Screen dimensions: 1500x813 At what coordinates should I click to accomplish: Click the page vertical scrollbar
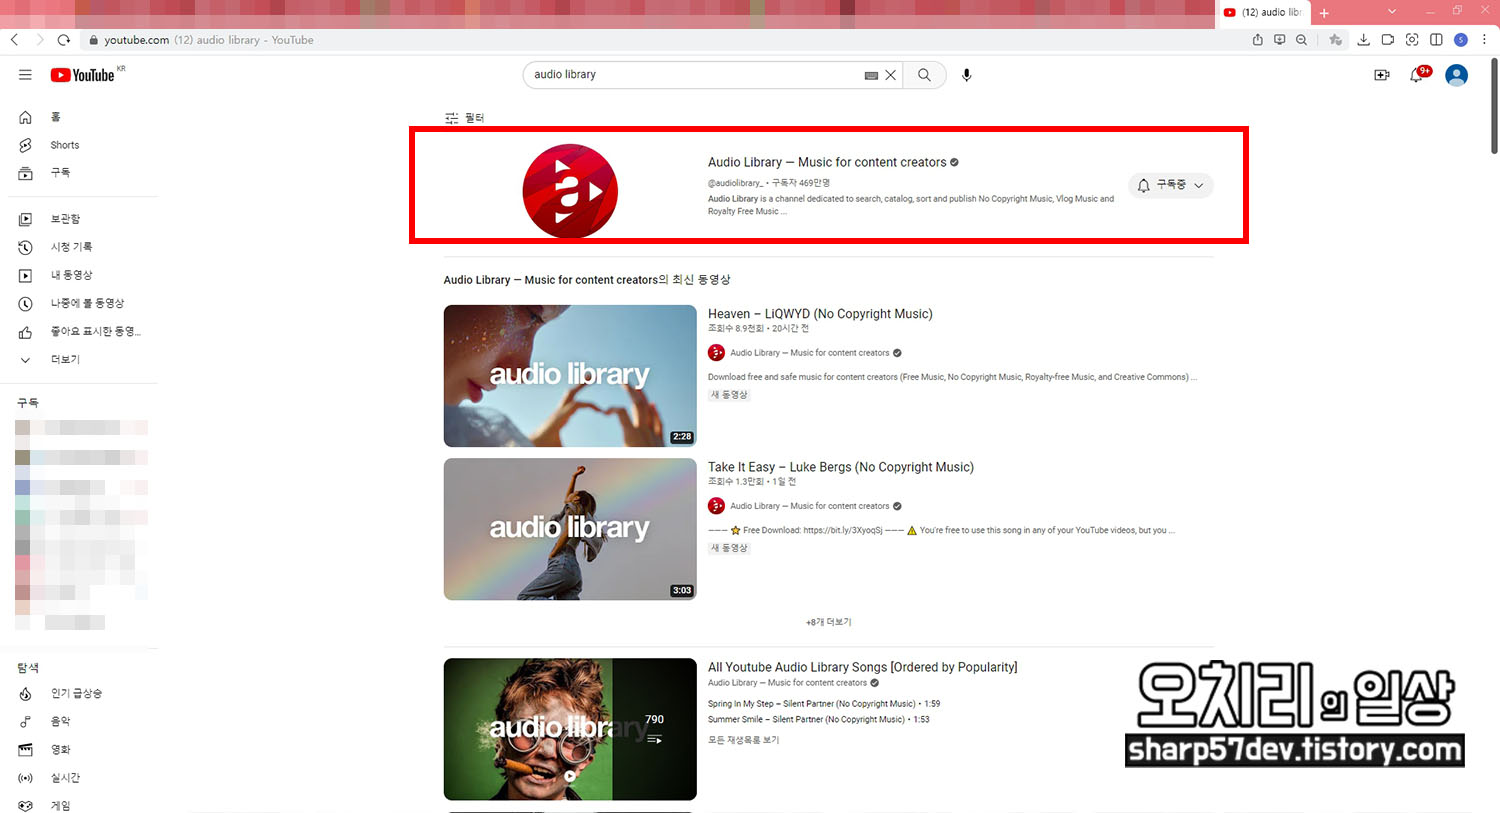pyautogui.click(x=1494, y=108)
